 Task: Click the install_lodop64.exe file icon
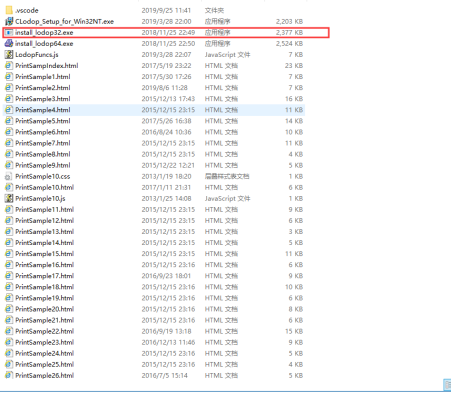tap(9, 44)
